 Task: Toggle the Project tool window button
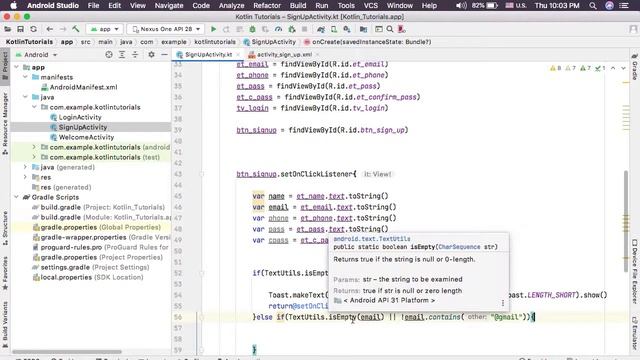coord(5,67)
